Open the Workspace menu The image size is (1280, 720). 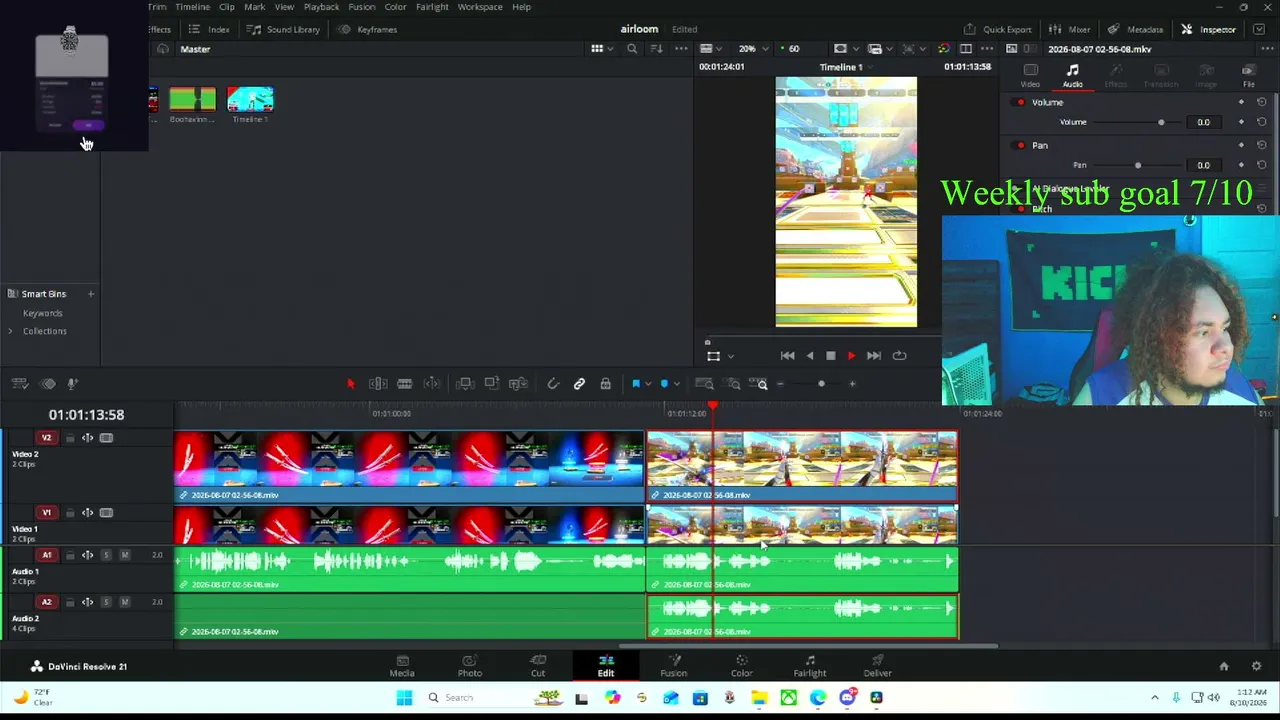(x=480, y=7)
